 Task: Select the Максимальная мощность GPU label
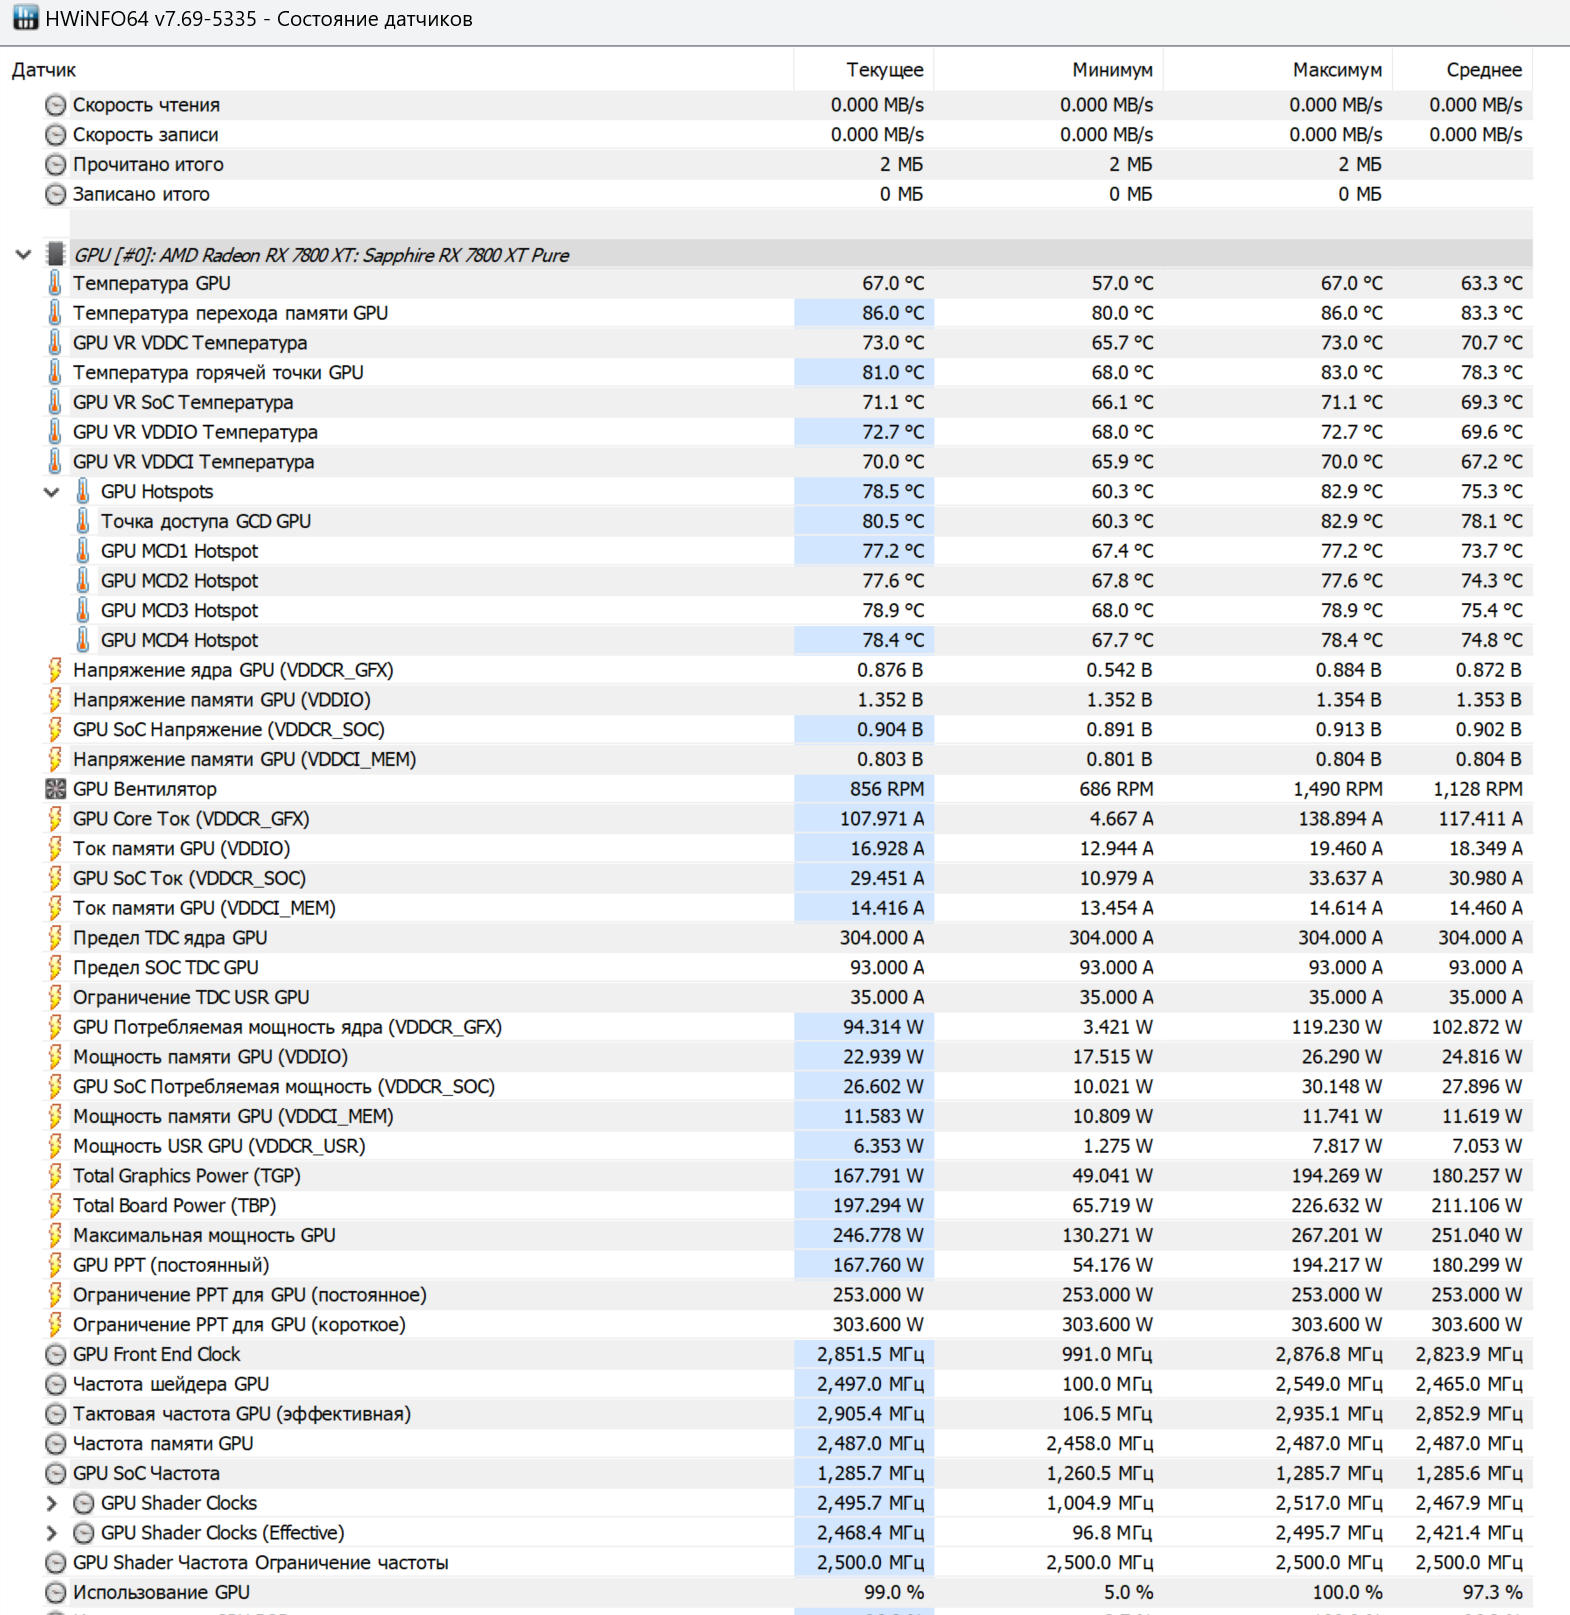pos(204,1236)
